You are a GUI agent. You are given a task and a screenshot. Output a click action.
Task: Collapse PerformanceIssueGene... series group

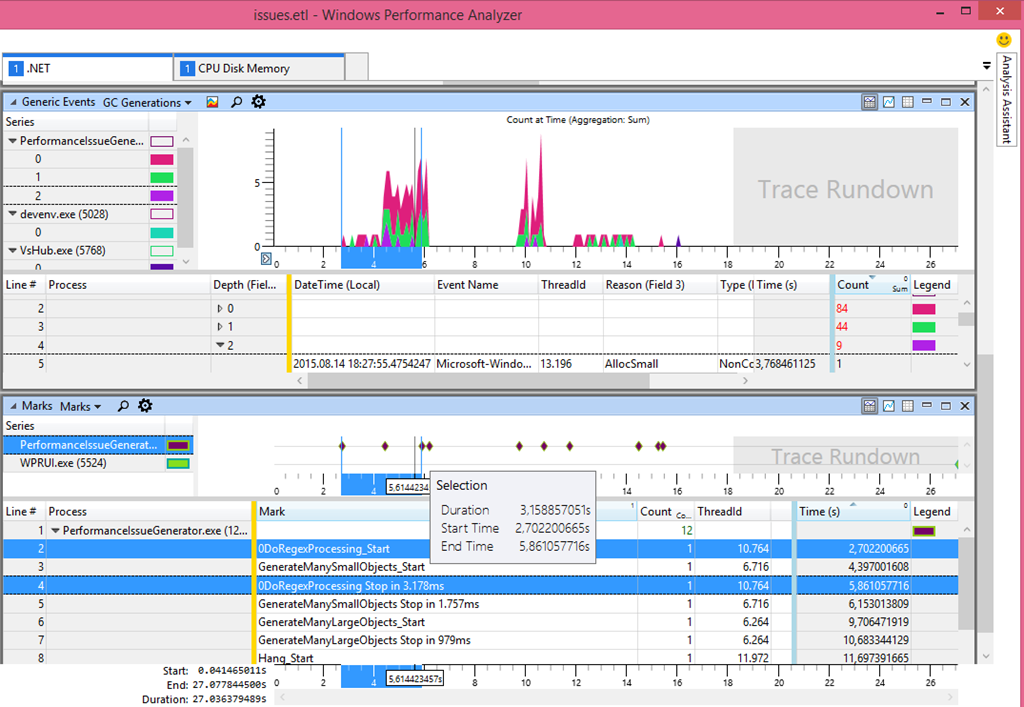coord(12,141)
